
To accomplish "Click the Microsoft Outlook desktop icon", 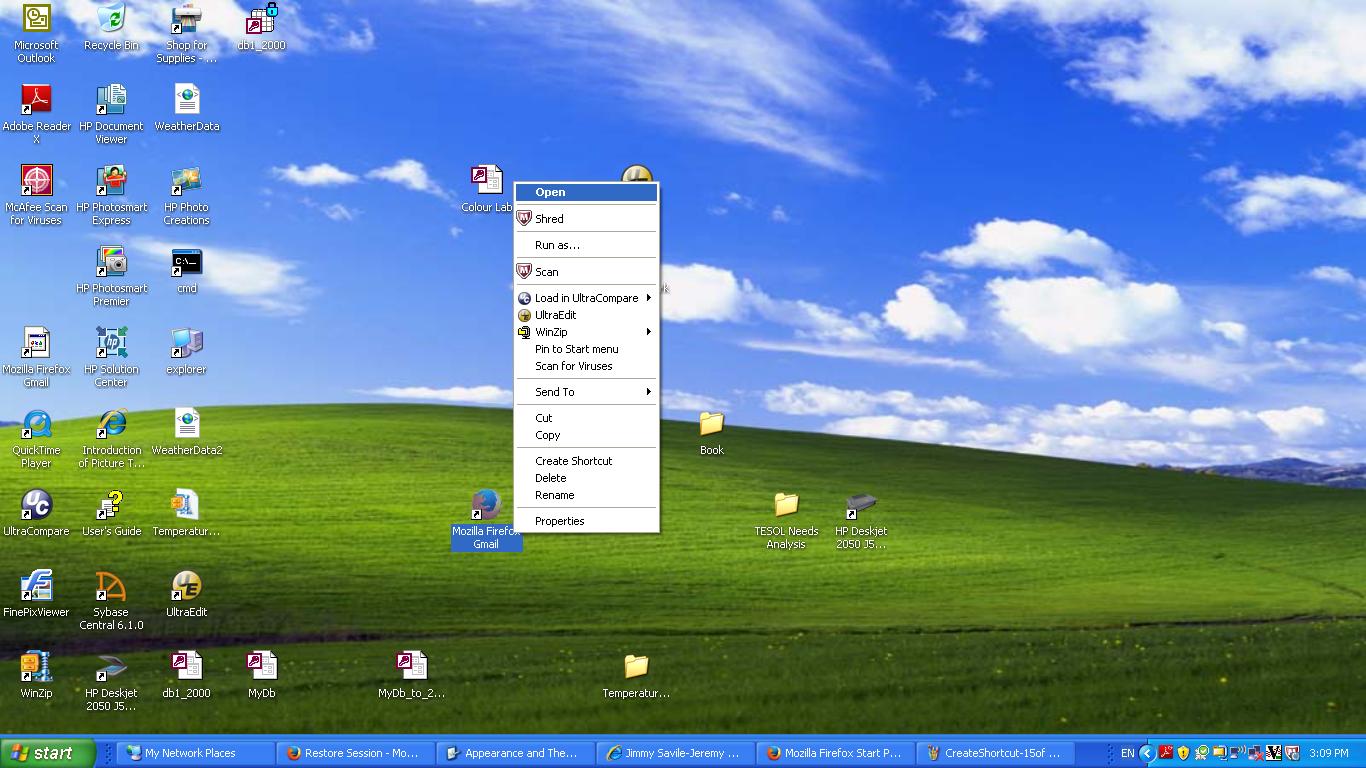I will tap(36, 20).
